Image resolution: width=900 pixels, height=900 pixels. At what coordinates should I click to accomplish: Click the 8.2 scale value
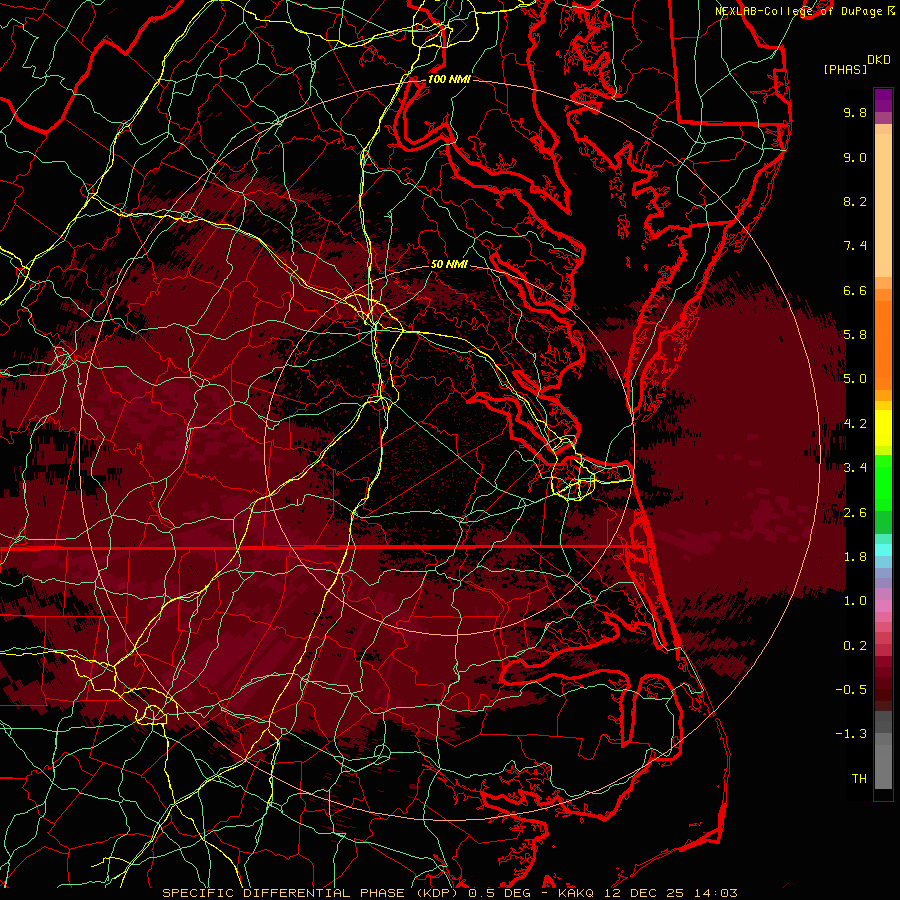pos(855,201)
